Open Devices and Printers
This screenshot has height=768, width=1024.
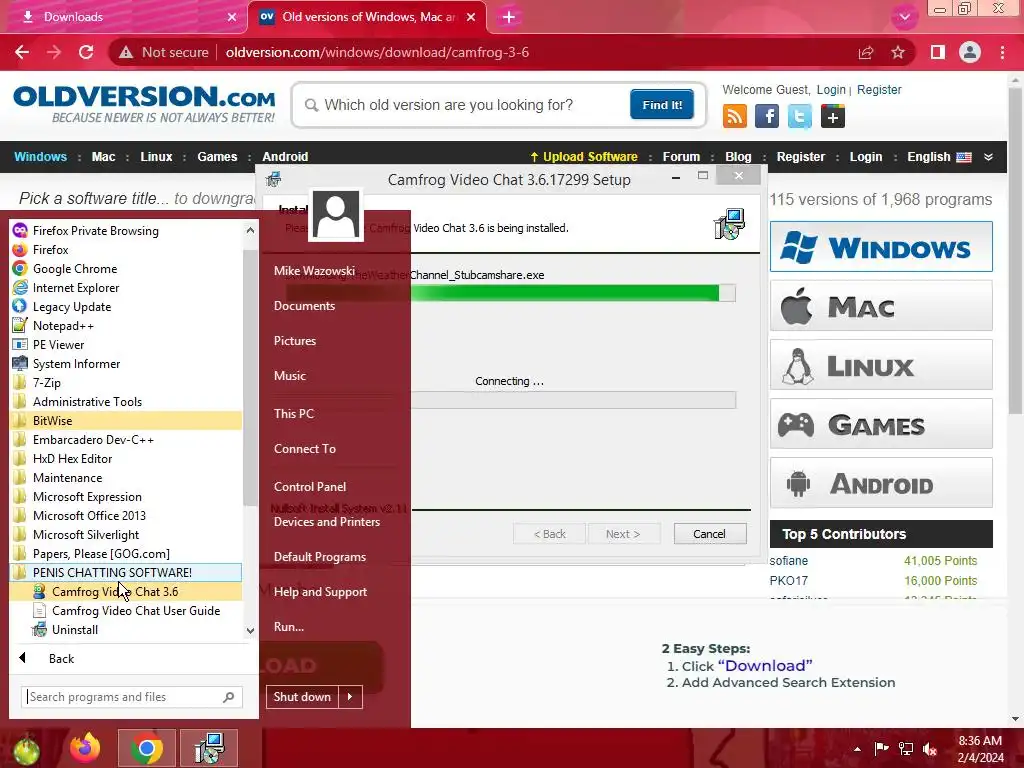coord(327,522)
